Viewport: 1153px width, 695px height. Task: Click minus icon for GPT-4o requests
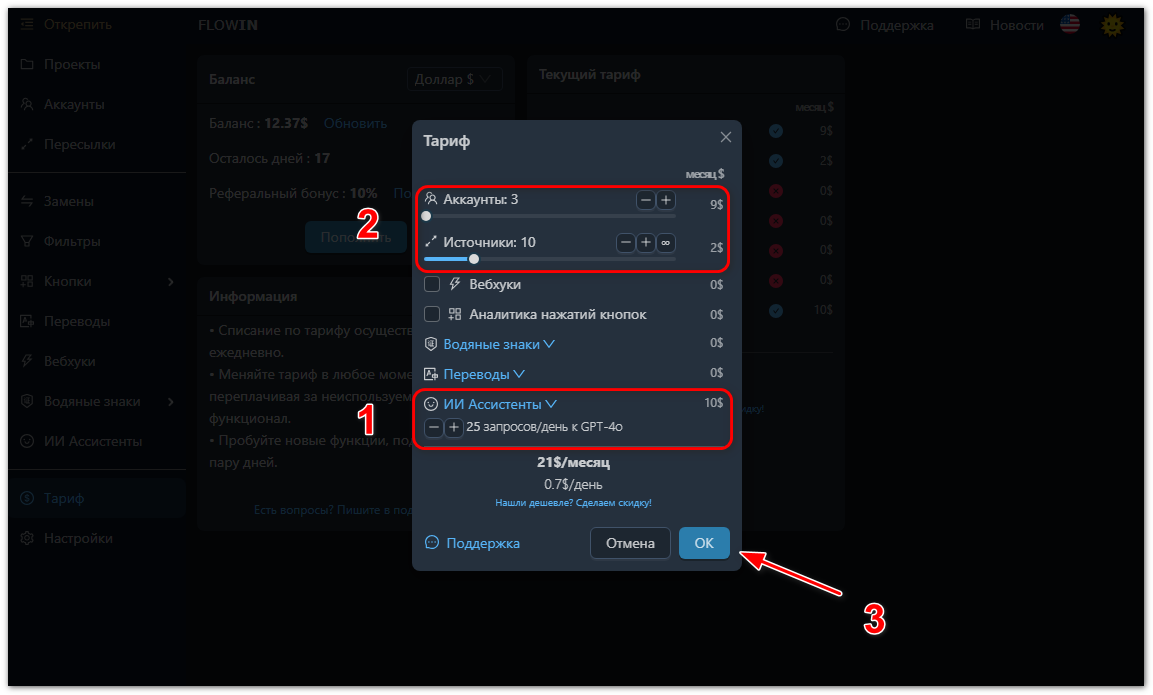434,427
